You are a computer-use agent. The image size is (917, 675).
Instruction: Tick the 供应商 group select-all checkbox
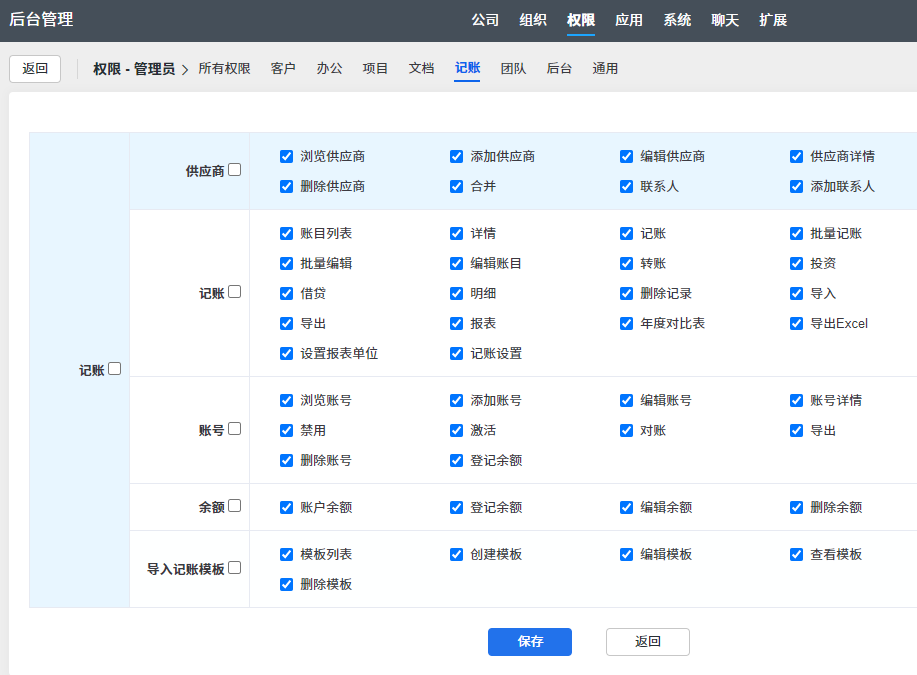click(x=235, y=170)
